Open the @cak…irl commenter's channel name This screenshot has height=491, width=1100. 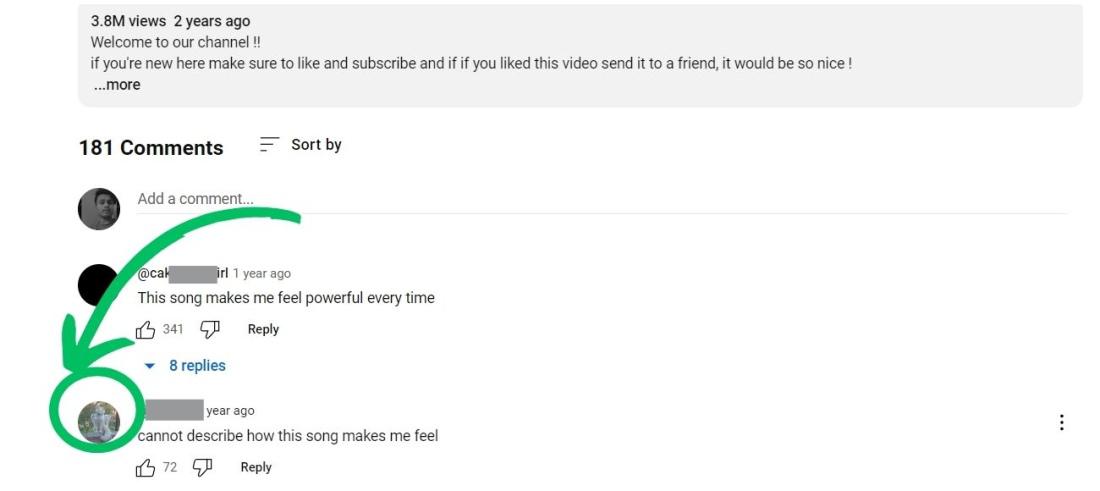click(183, 274)
